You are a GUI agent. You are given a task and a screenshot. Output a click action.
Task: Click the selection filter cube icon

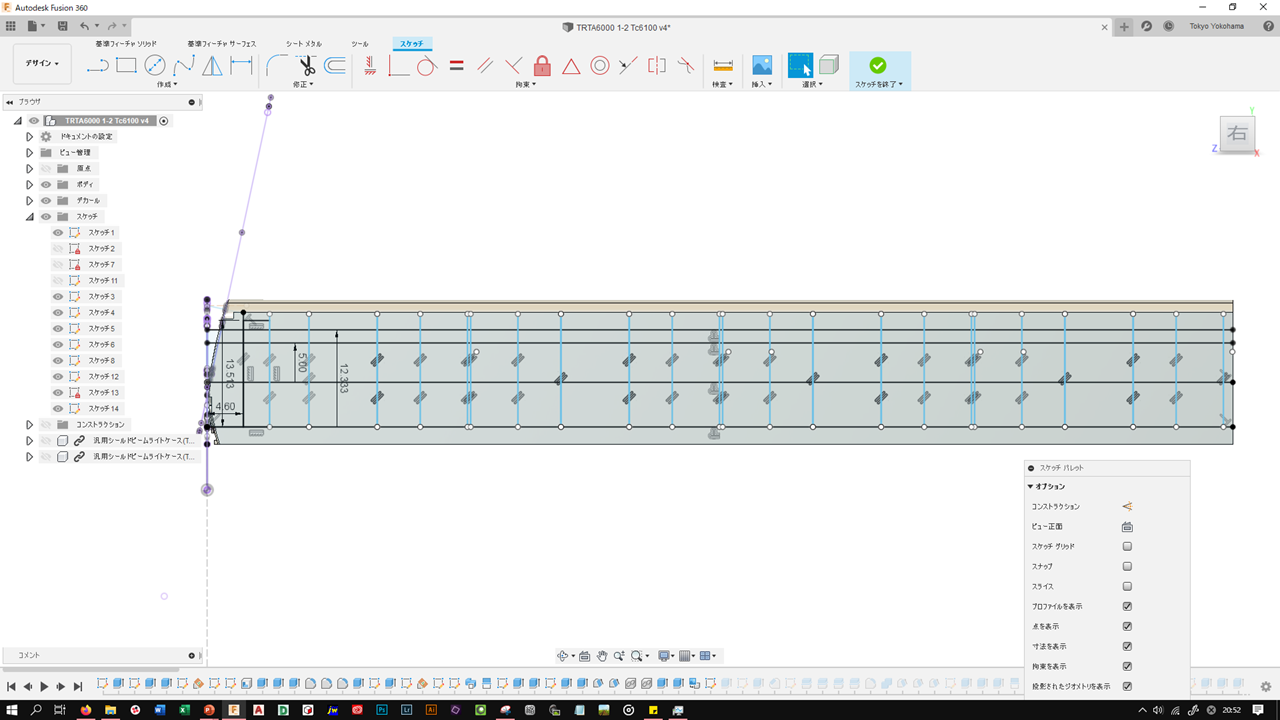(x=829, y=66)
